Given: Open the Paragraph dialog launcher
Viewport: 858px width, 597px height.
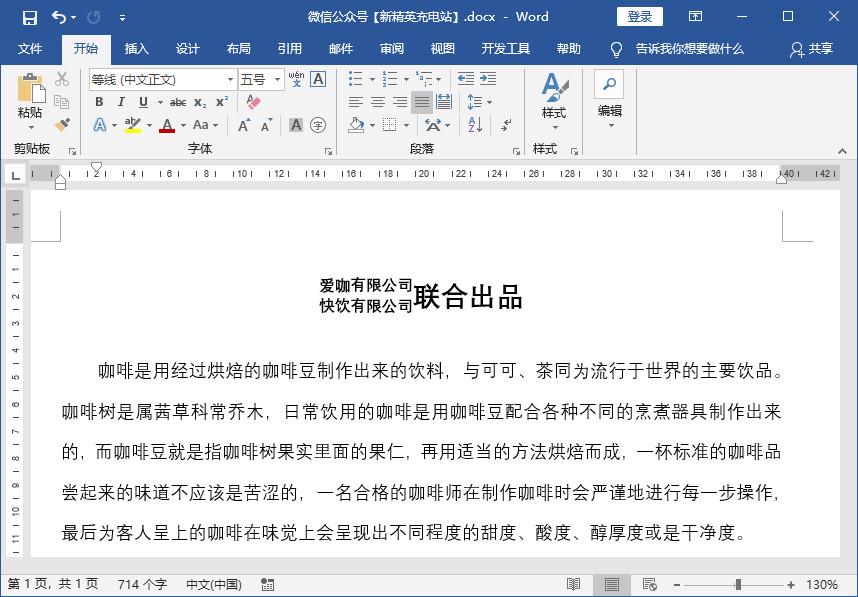Looking at the screenshot, I should pos(516,151).
